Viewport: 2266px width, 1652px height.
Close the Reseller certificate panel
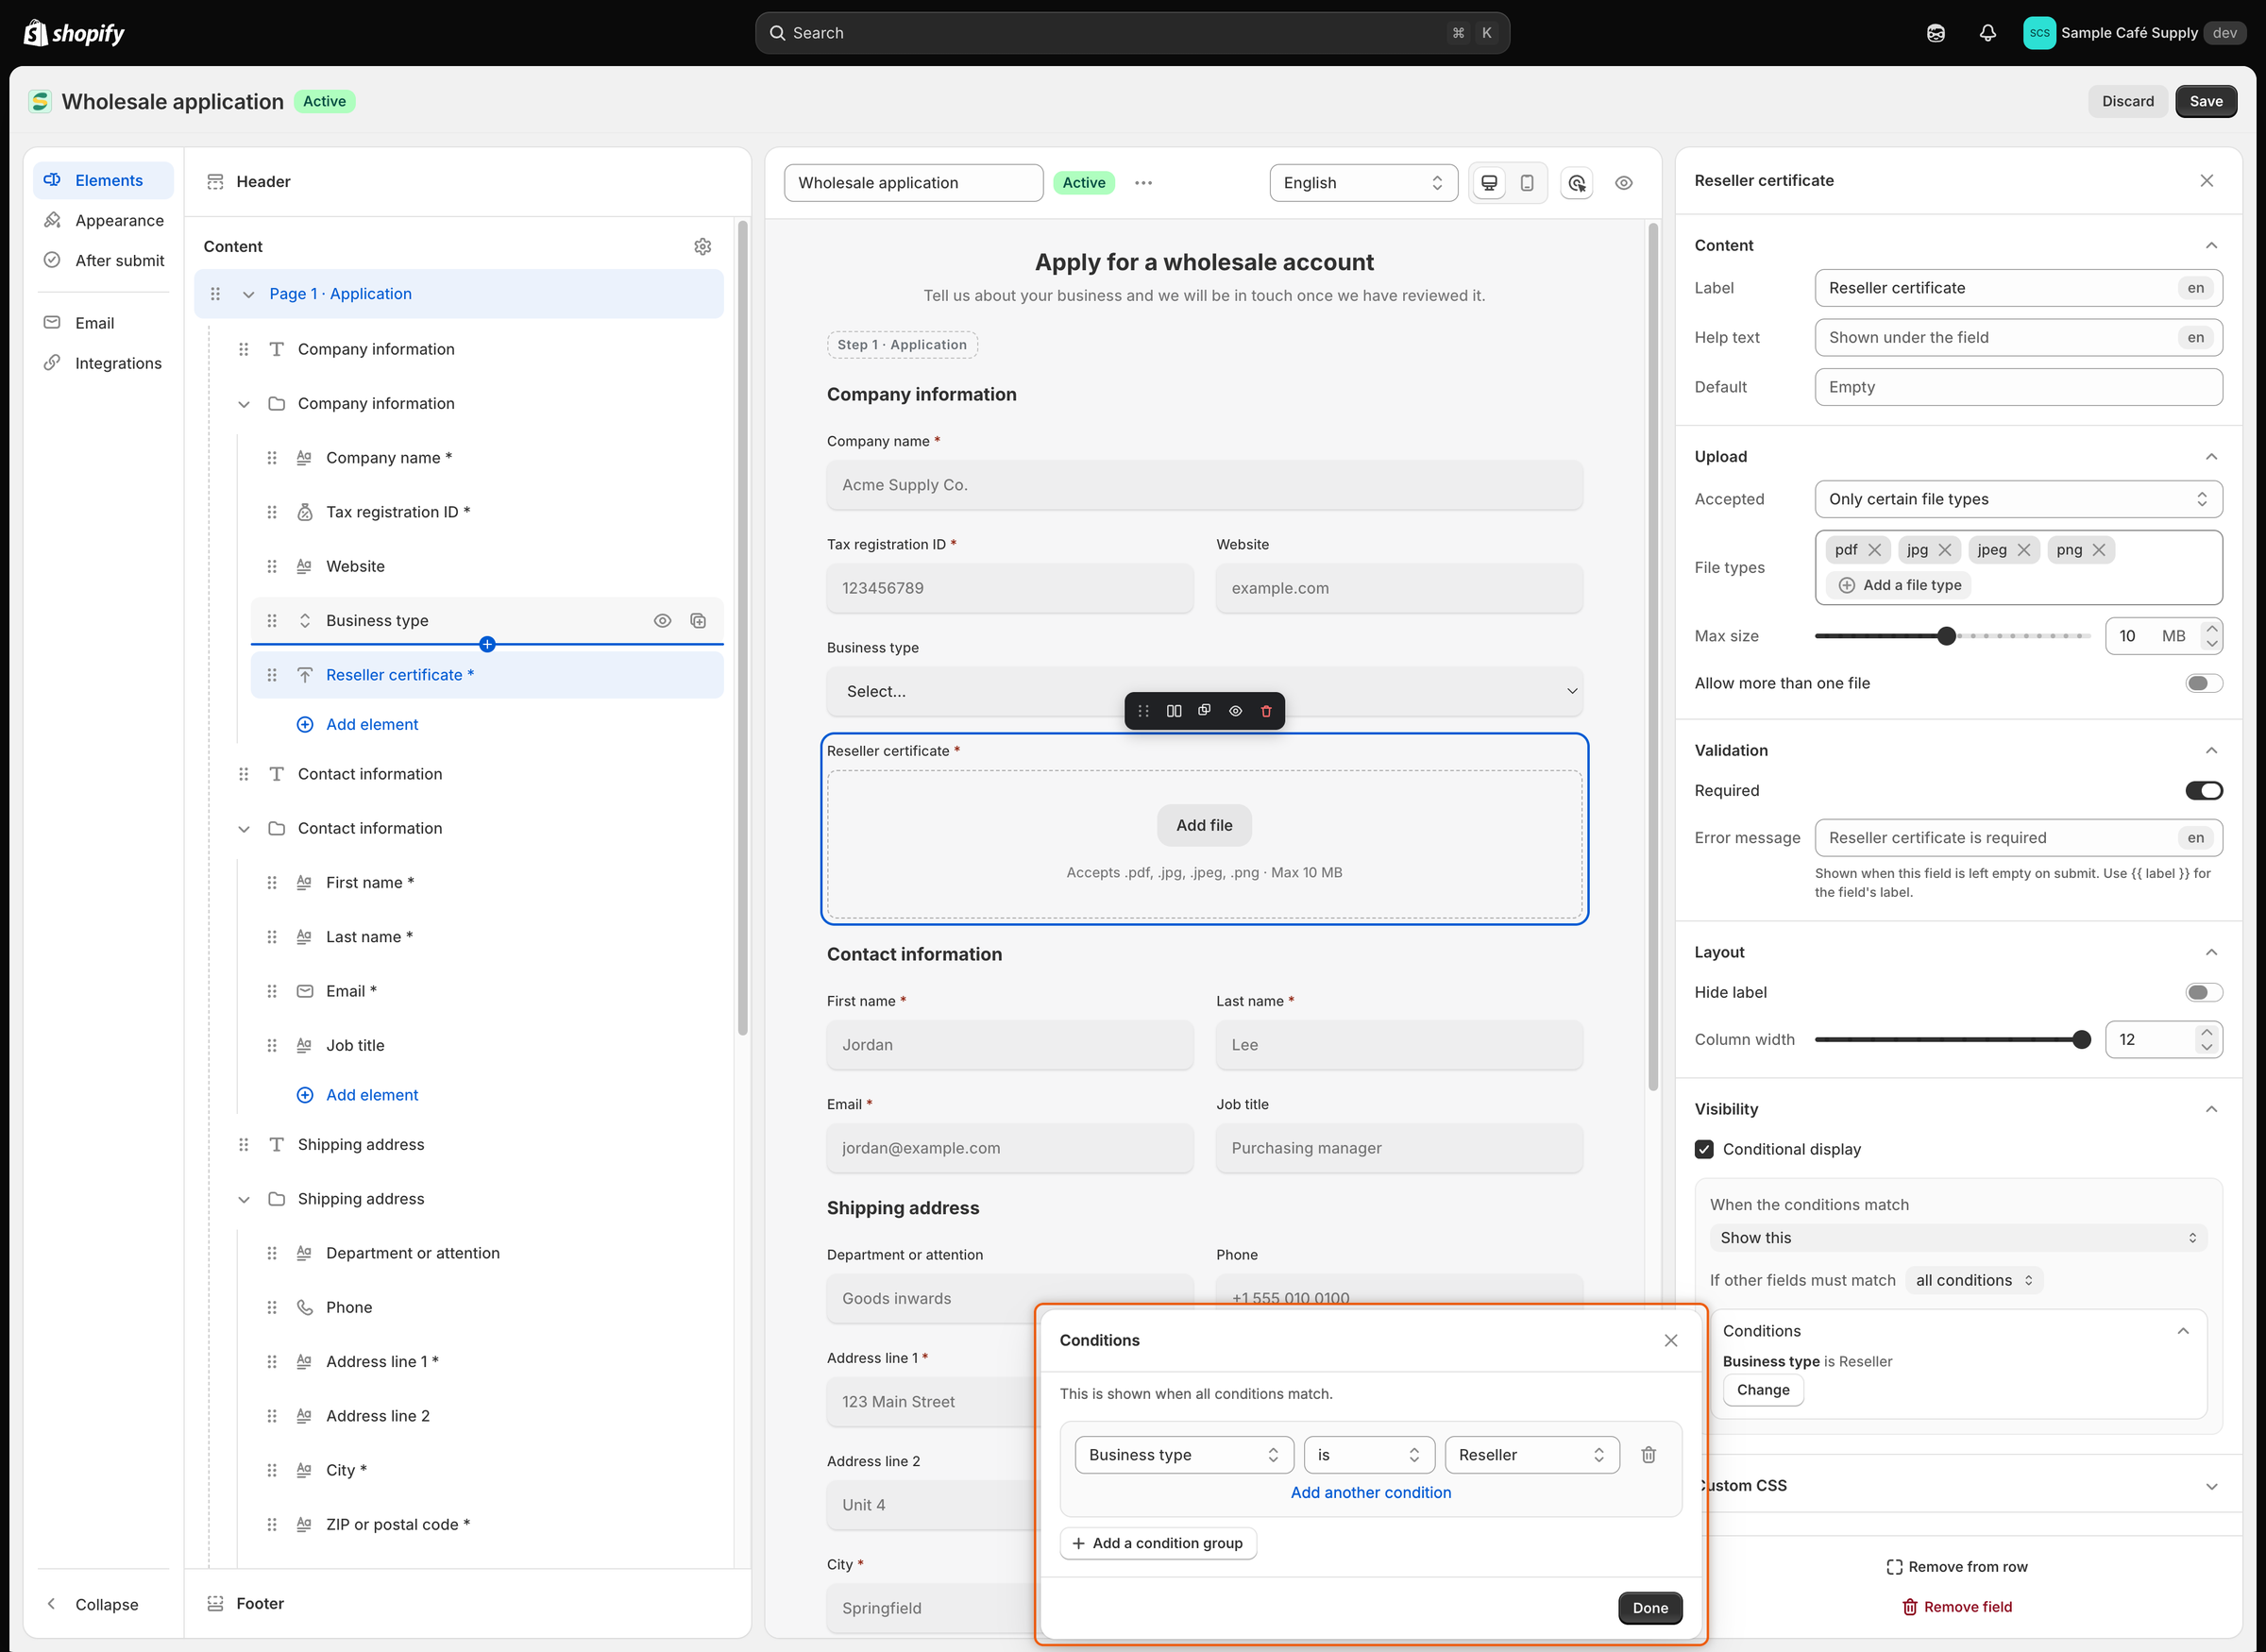2206,181
